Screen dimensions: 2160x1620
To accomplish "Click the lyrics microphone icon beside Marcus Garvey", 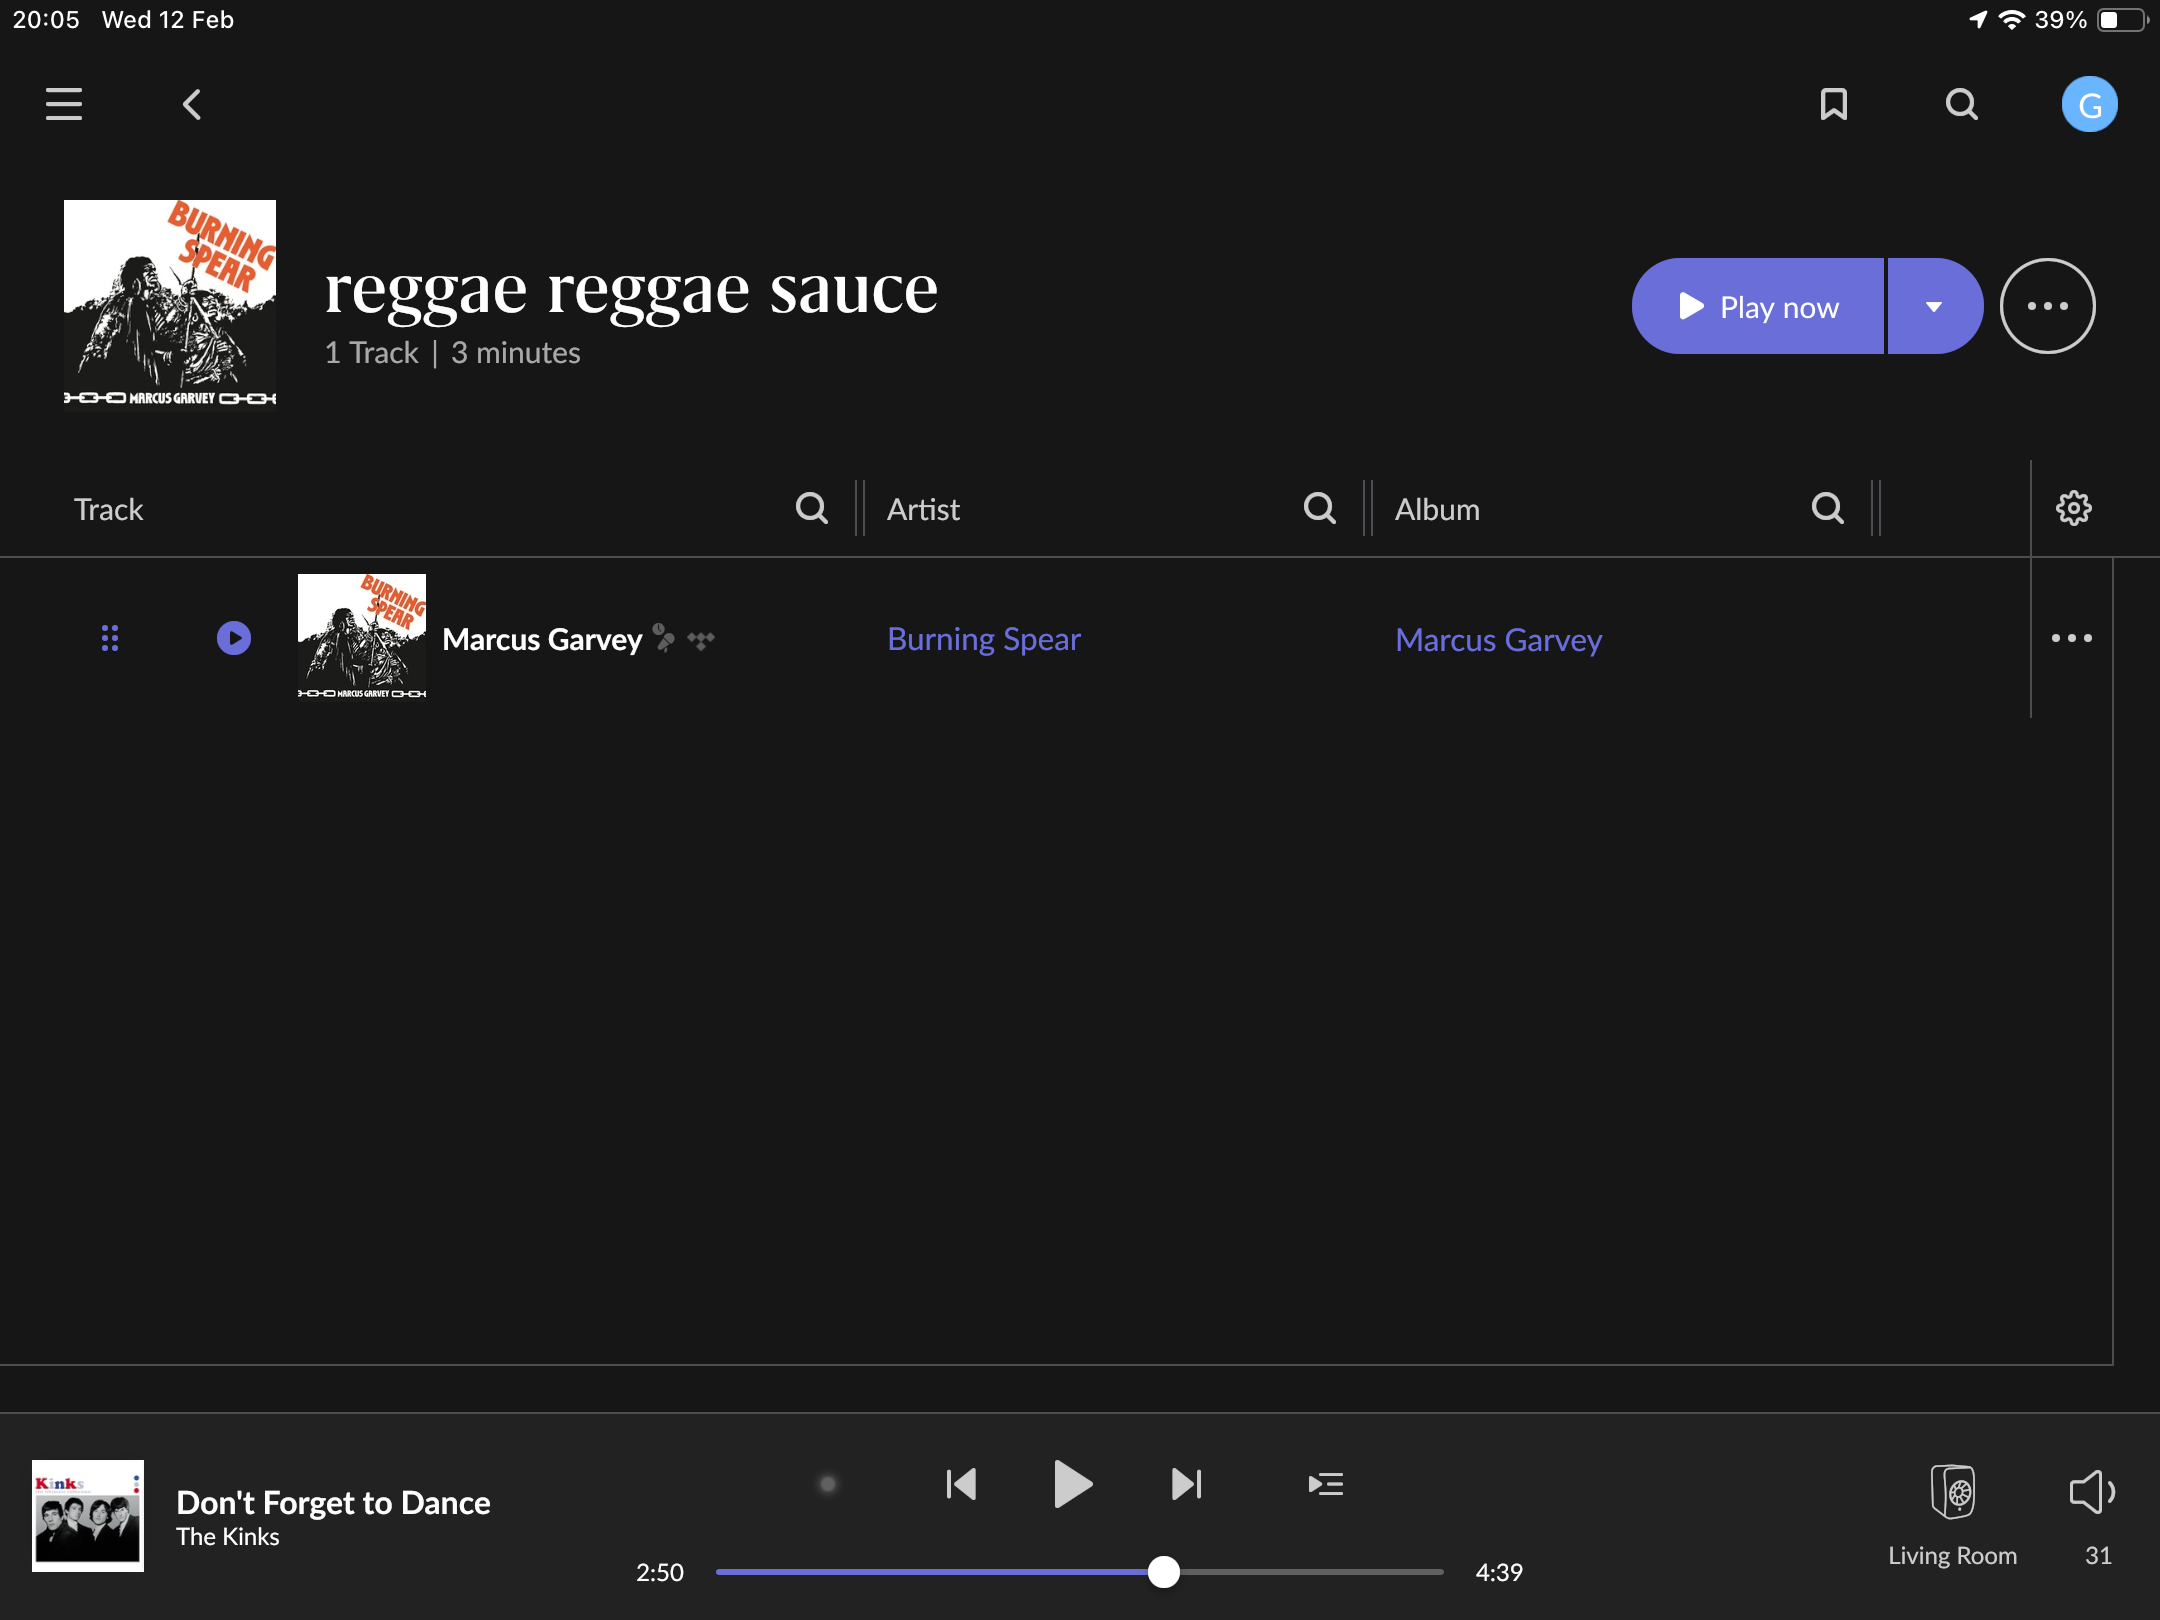I will pos(664,638).
